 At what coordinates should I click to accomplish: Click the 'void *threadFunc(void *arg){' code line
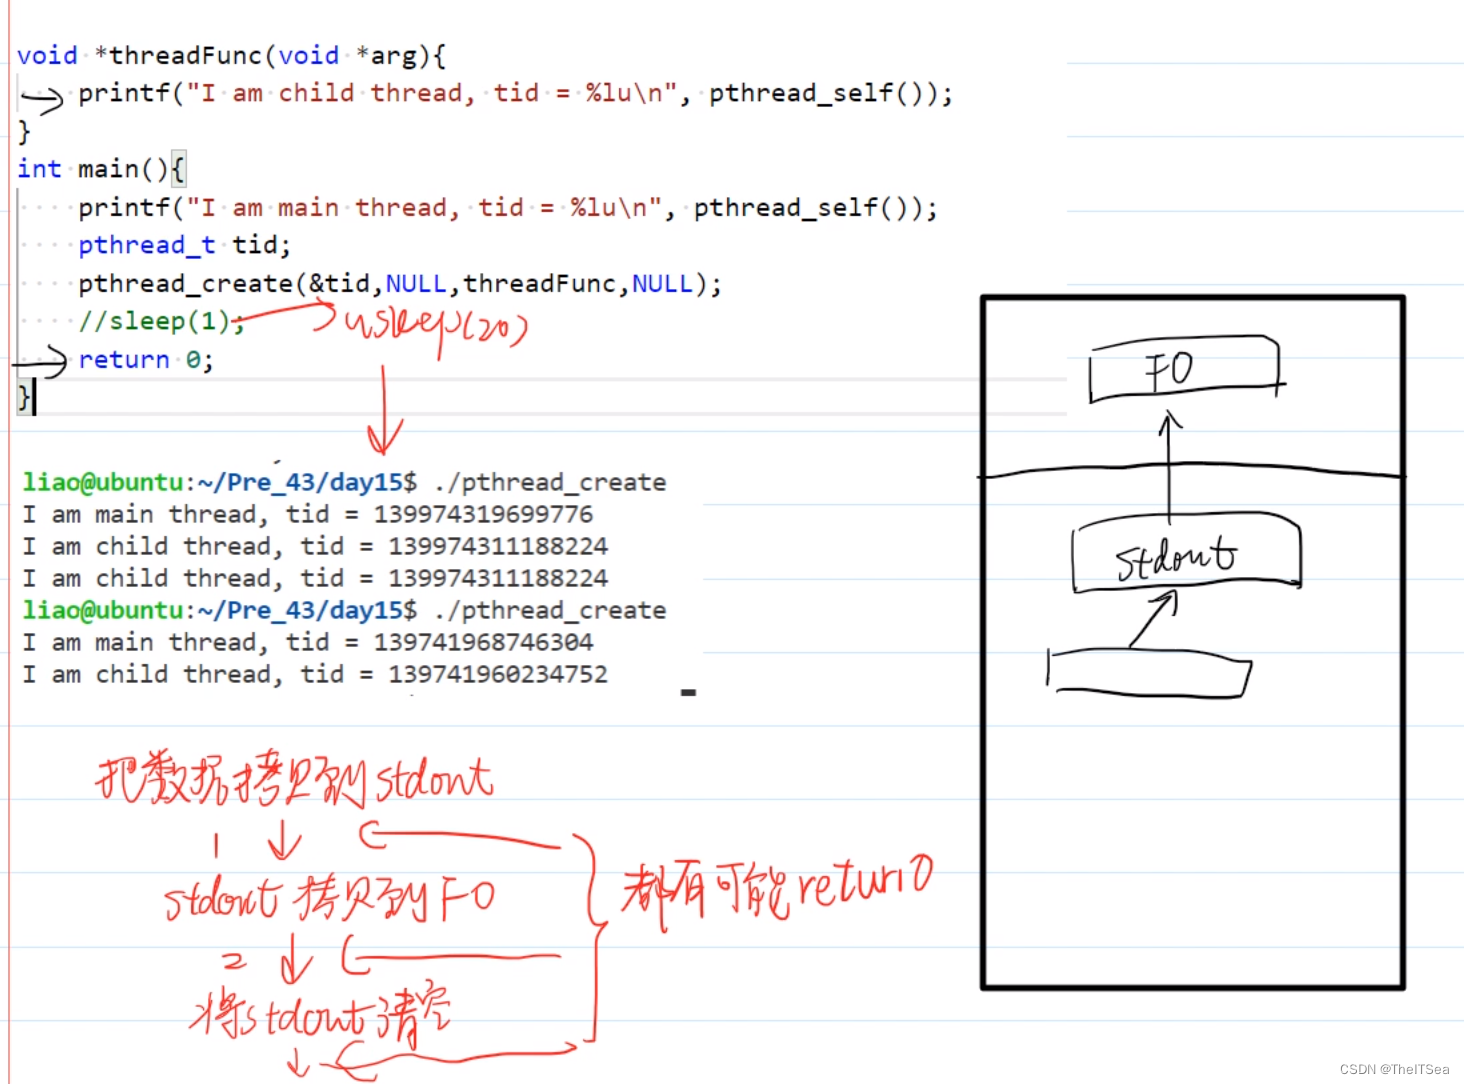click(231, 56)
